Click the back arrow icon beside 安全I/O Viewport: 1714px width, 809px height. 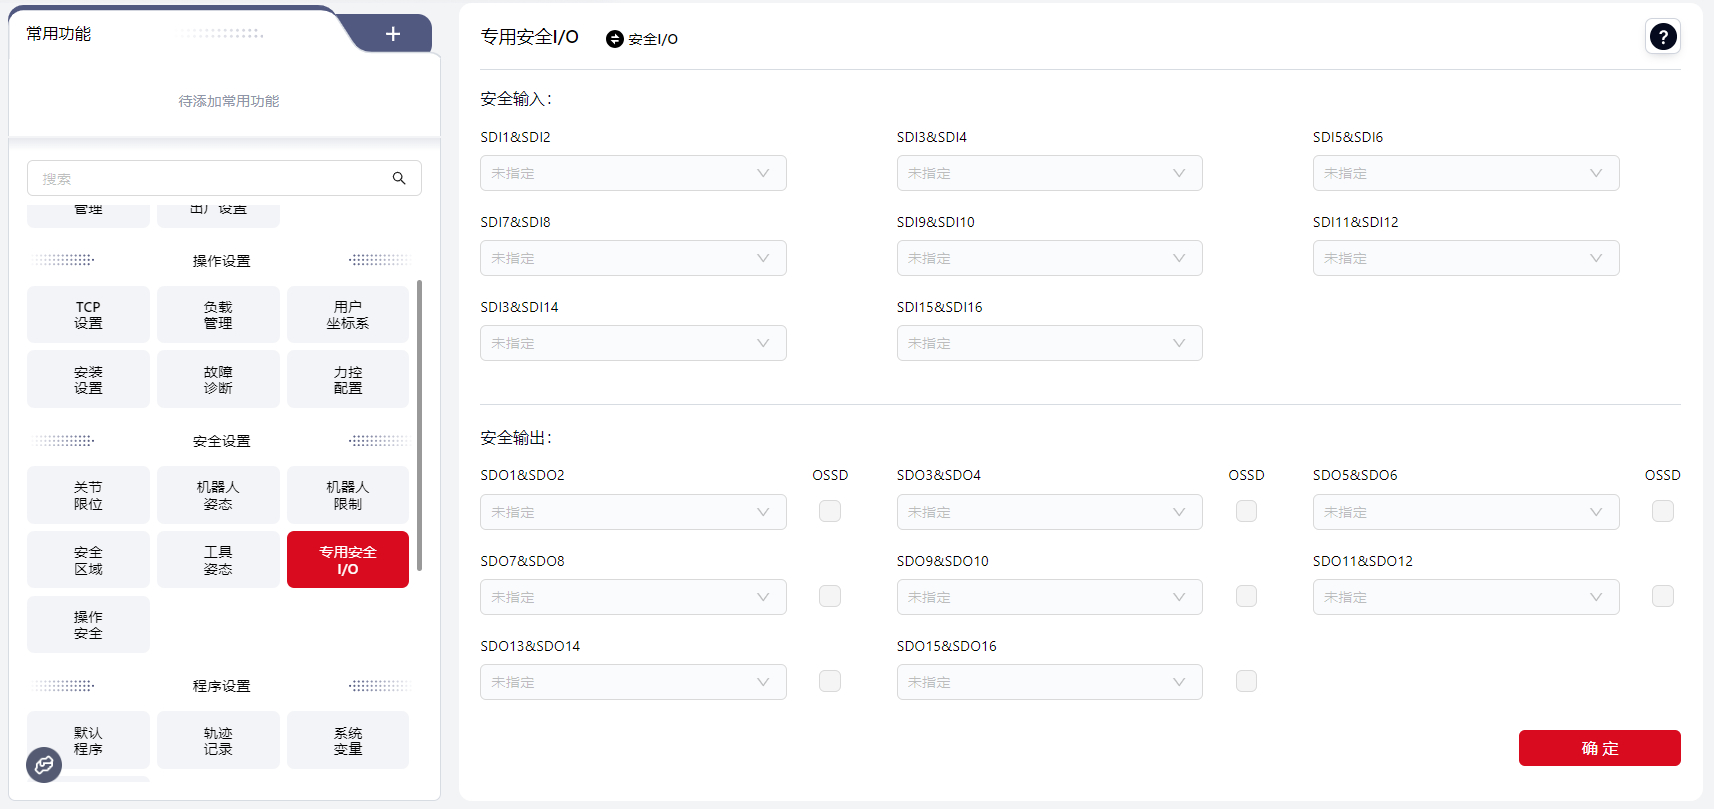click(x=615, y=39)
